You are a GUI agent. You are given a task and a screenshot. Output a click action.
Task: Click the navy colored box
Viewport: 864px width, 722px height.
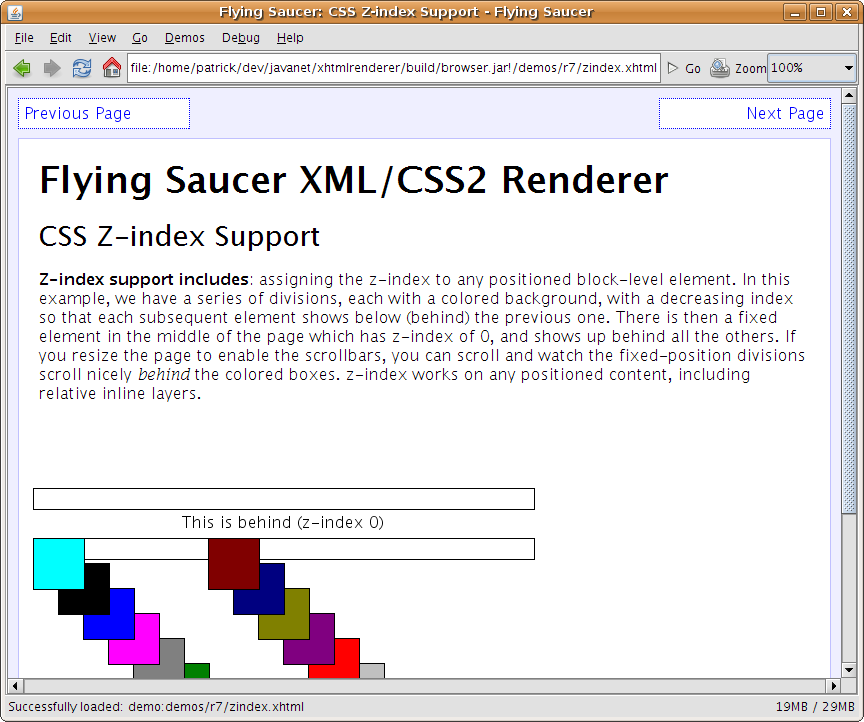(259, 589)
